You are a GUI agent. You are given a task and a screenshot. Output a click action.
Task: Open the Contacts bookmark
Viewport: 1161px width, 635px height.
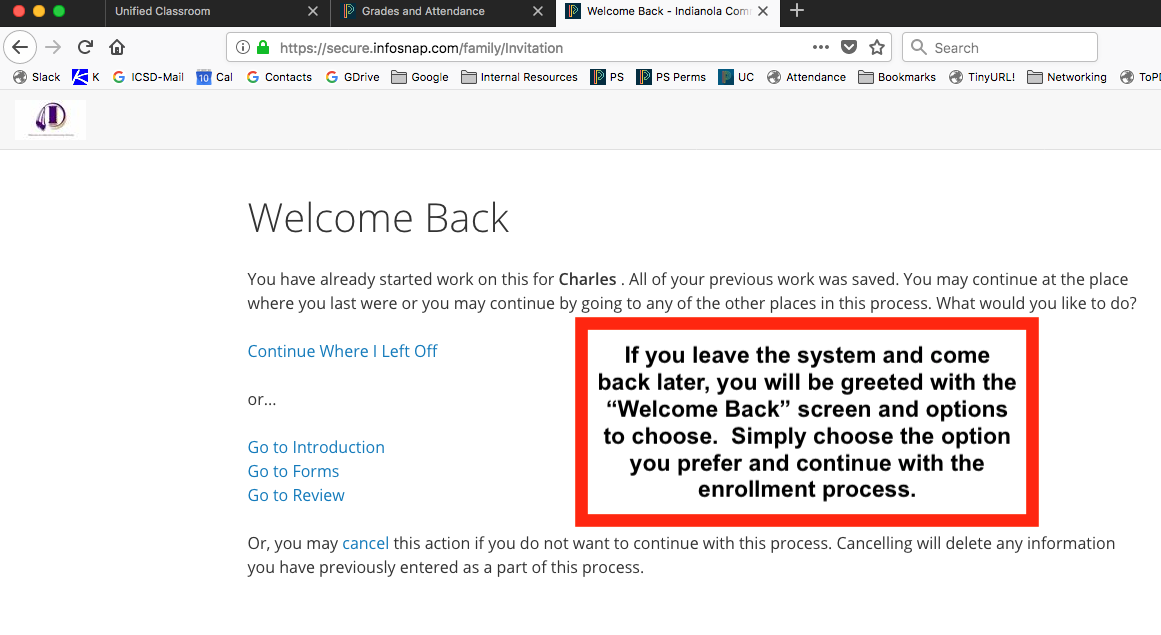pos(279,77)
